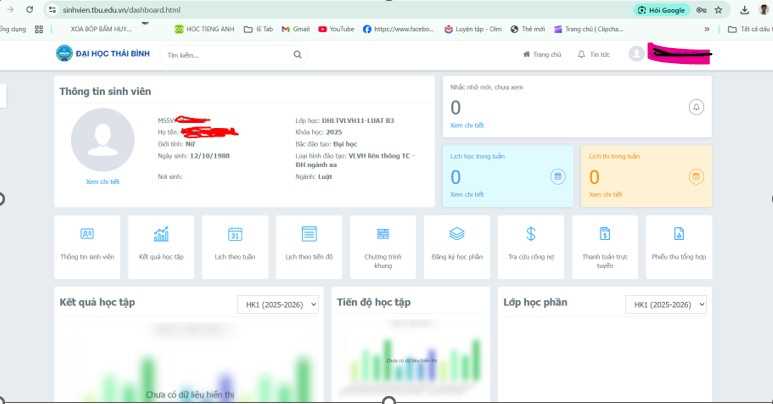Expand Kết quả học tập semester dropdown
Viewport: 773px width, 404px height.
point(278,304)
